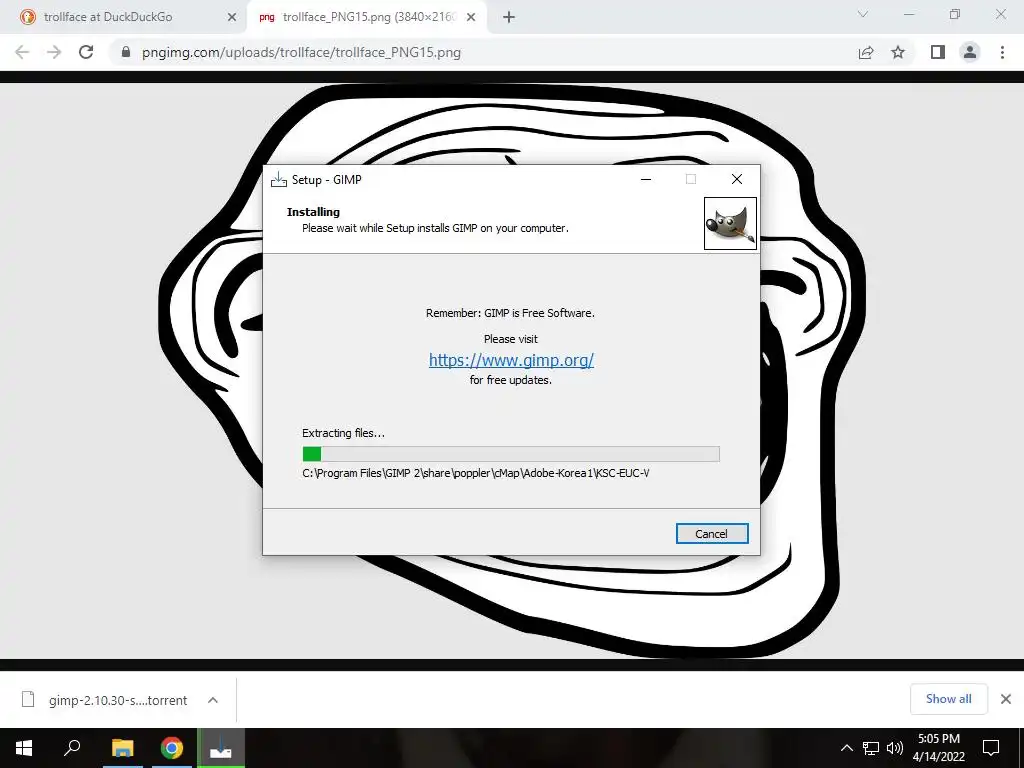The image size is (1024, 768).
Task: Switch to the trollface at DuckDuckGo tab
Action: click(x=129, y=17)
